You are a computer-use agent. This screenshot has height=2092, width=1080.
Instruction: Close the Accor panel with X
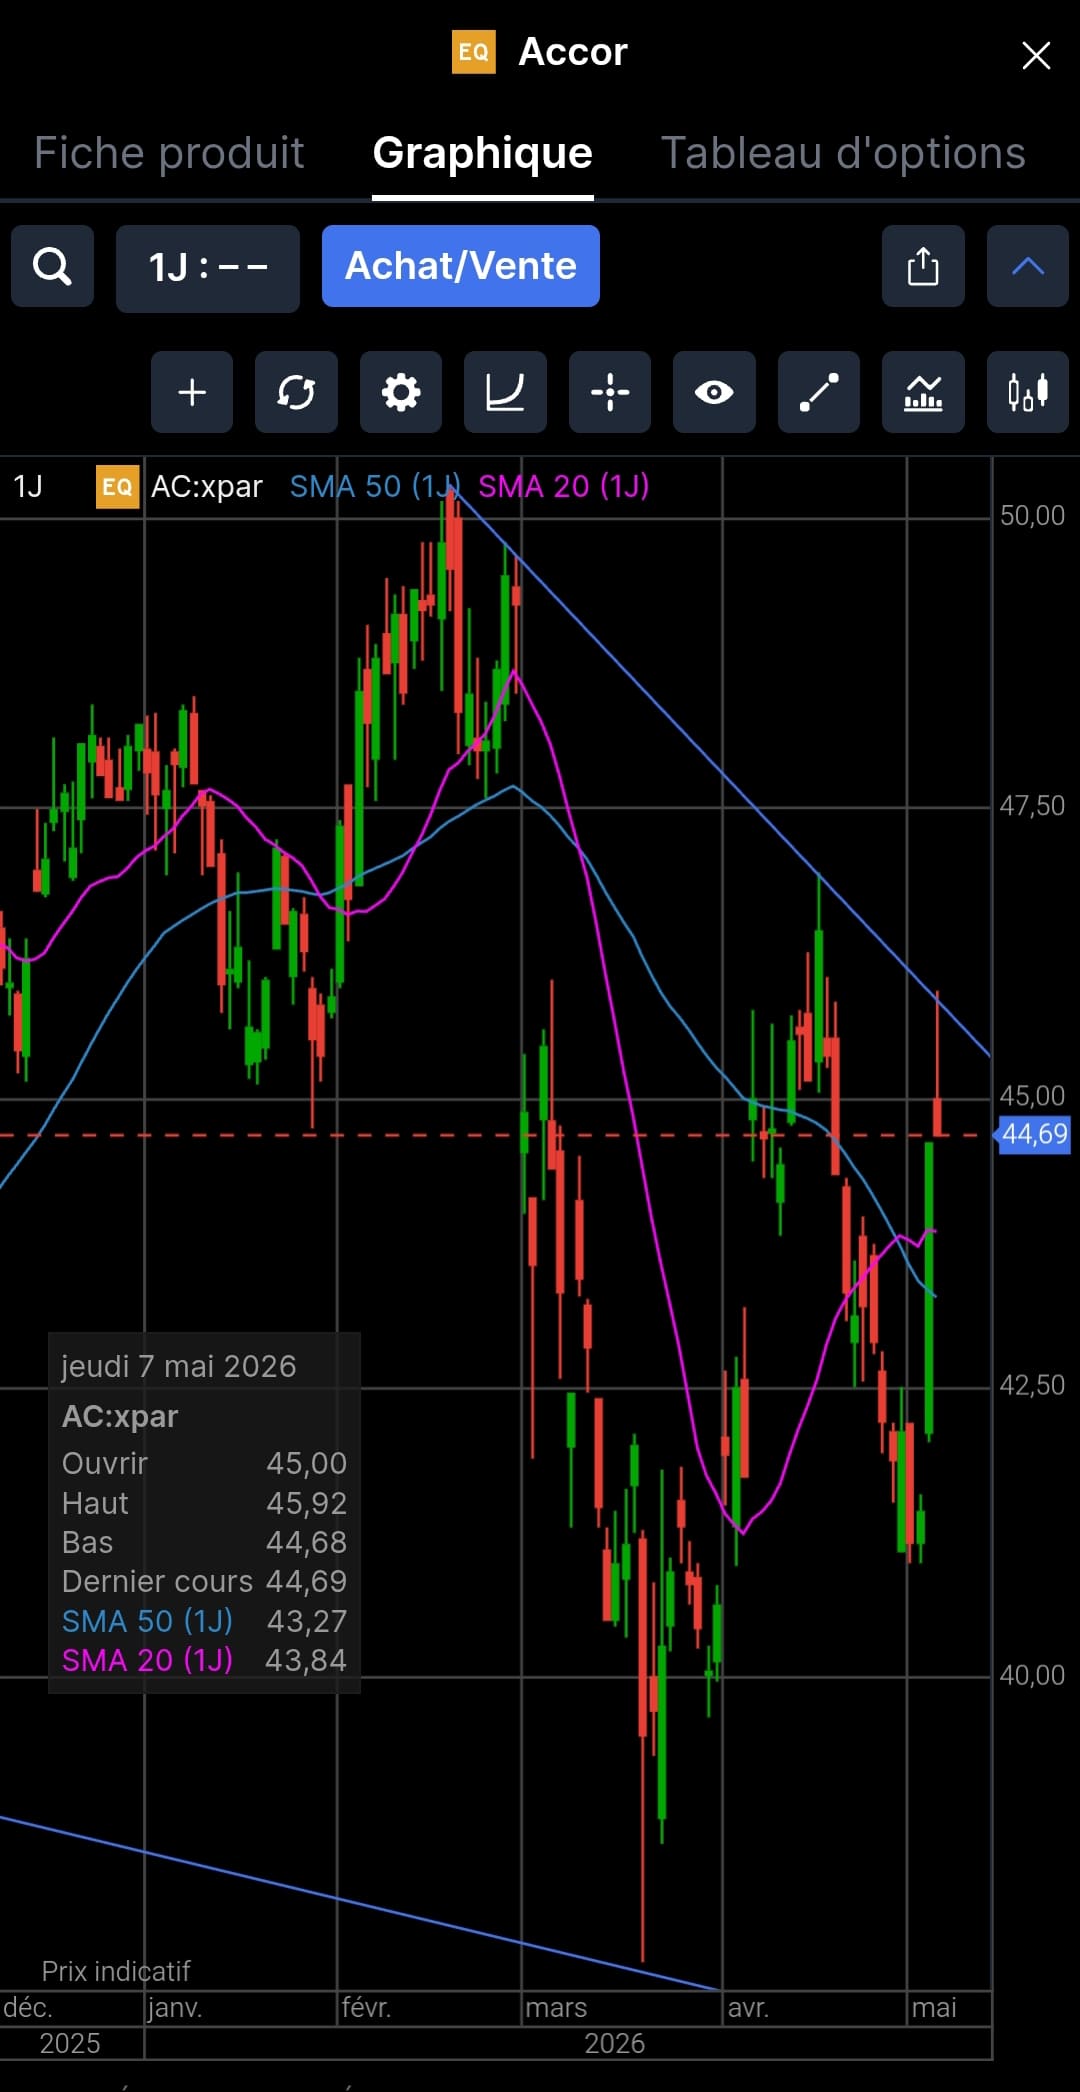1036,55
